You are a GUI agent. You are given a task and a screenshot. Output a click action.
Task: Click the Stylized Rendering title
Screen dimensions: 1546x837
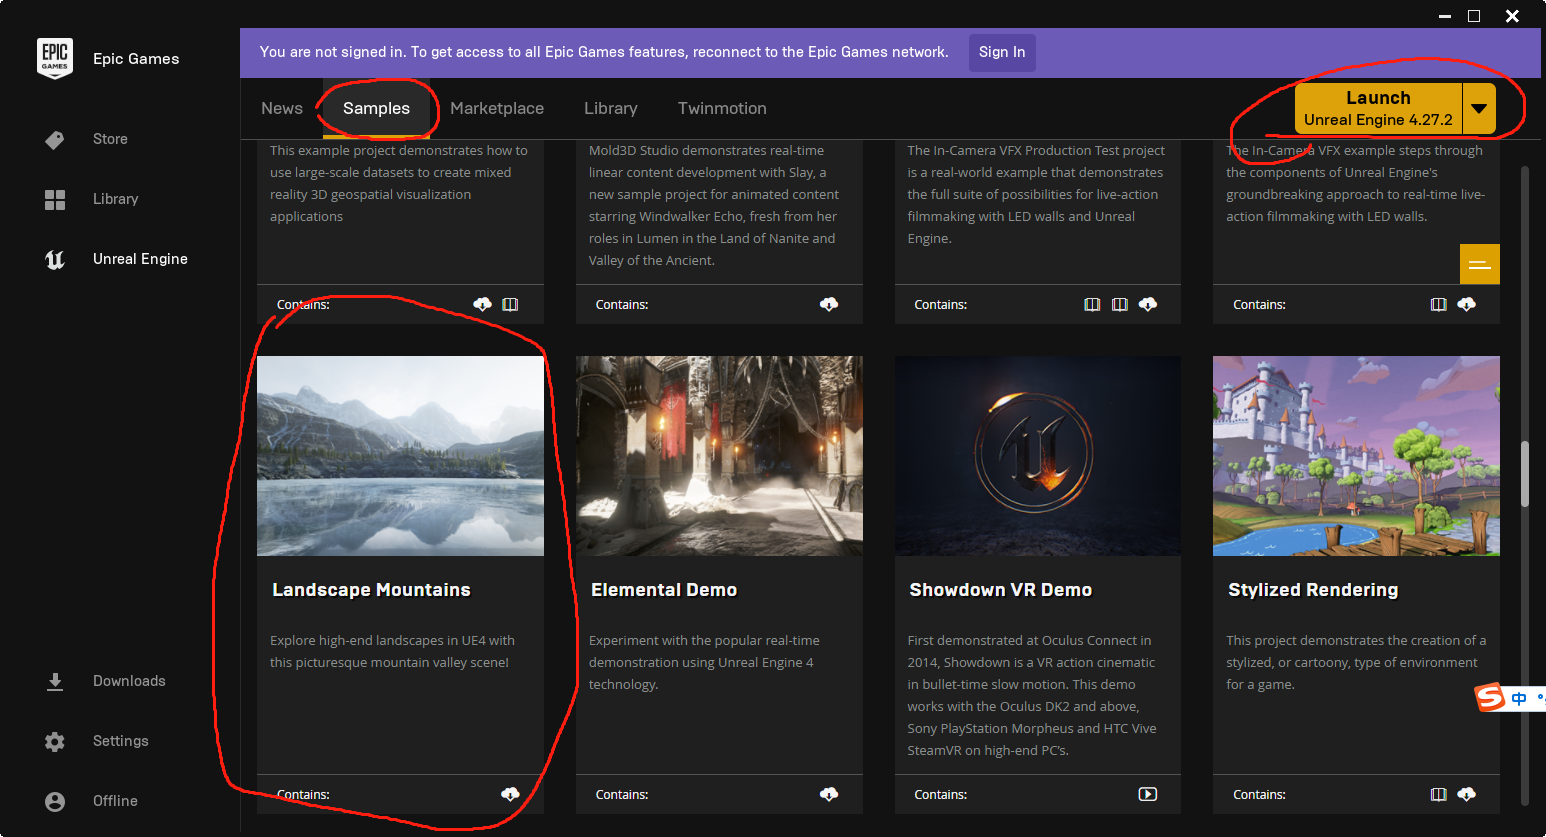1313,590
